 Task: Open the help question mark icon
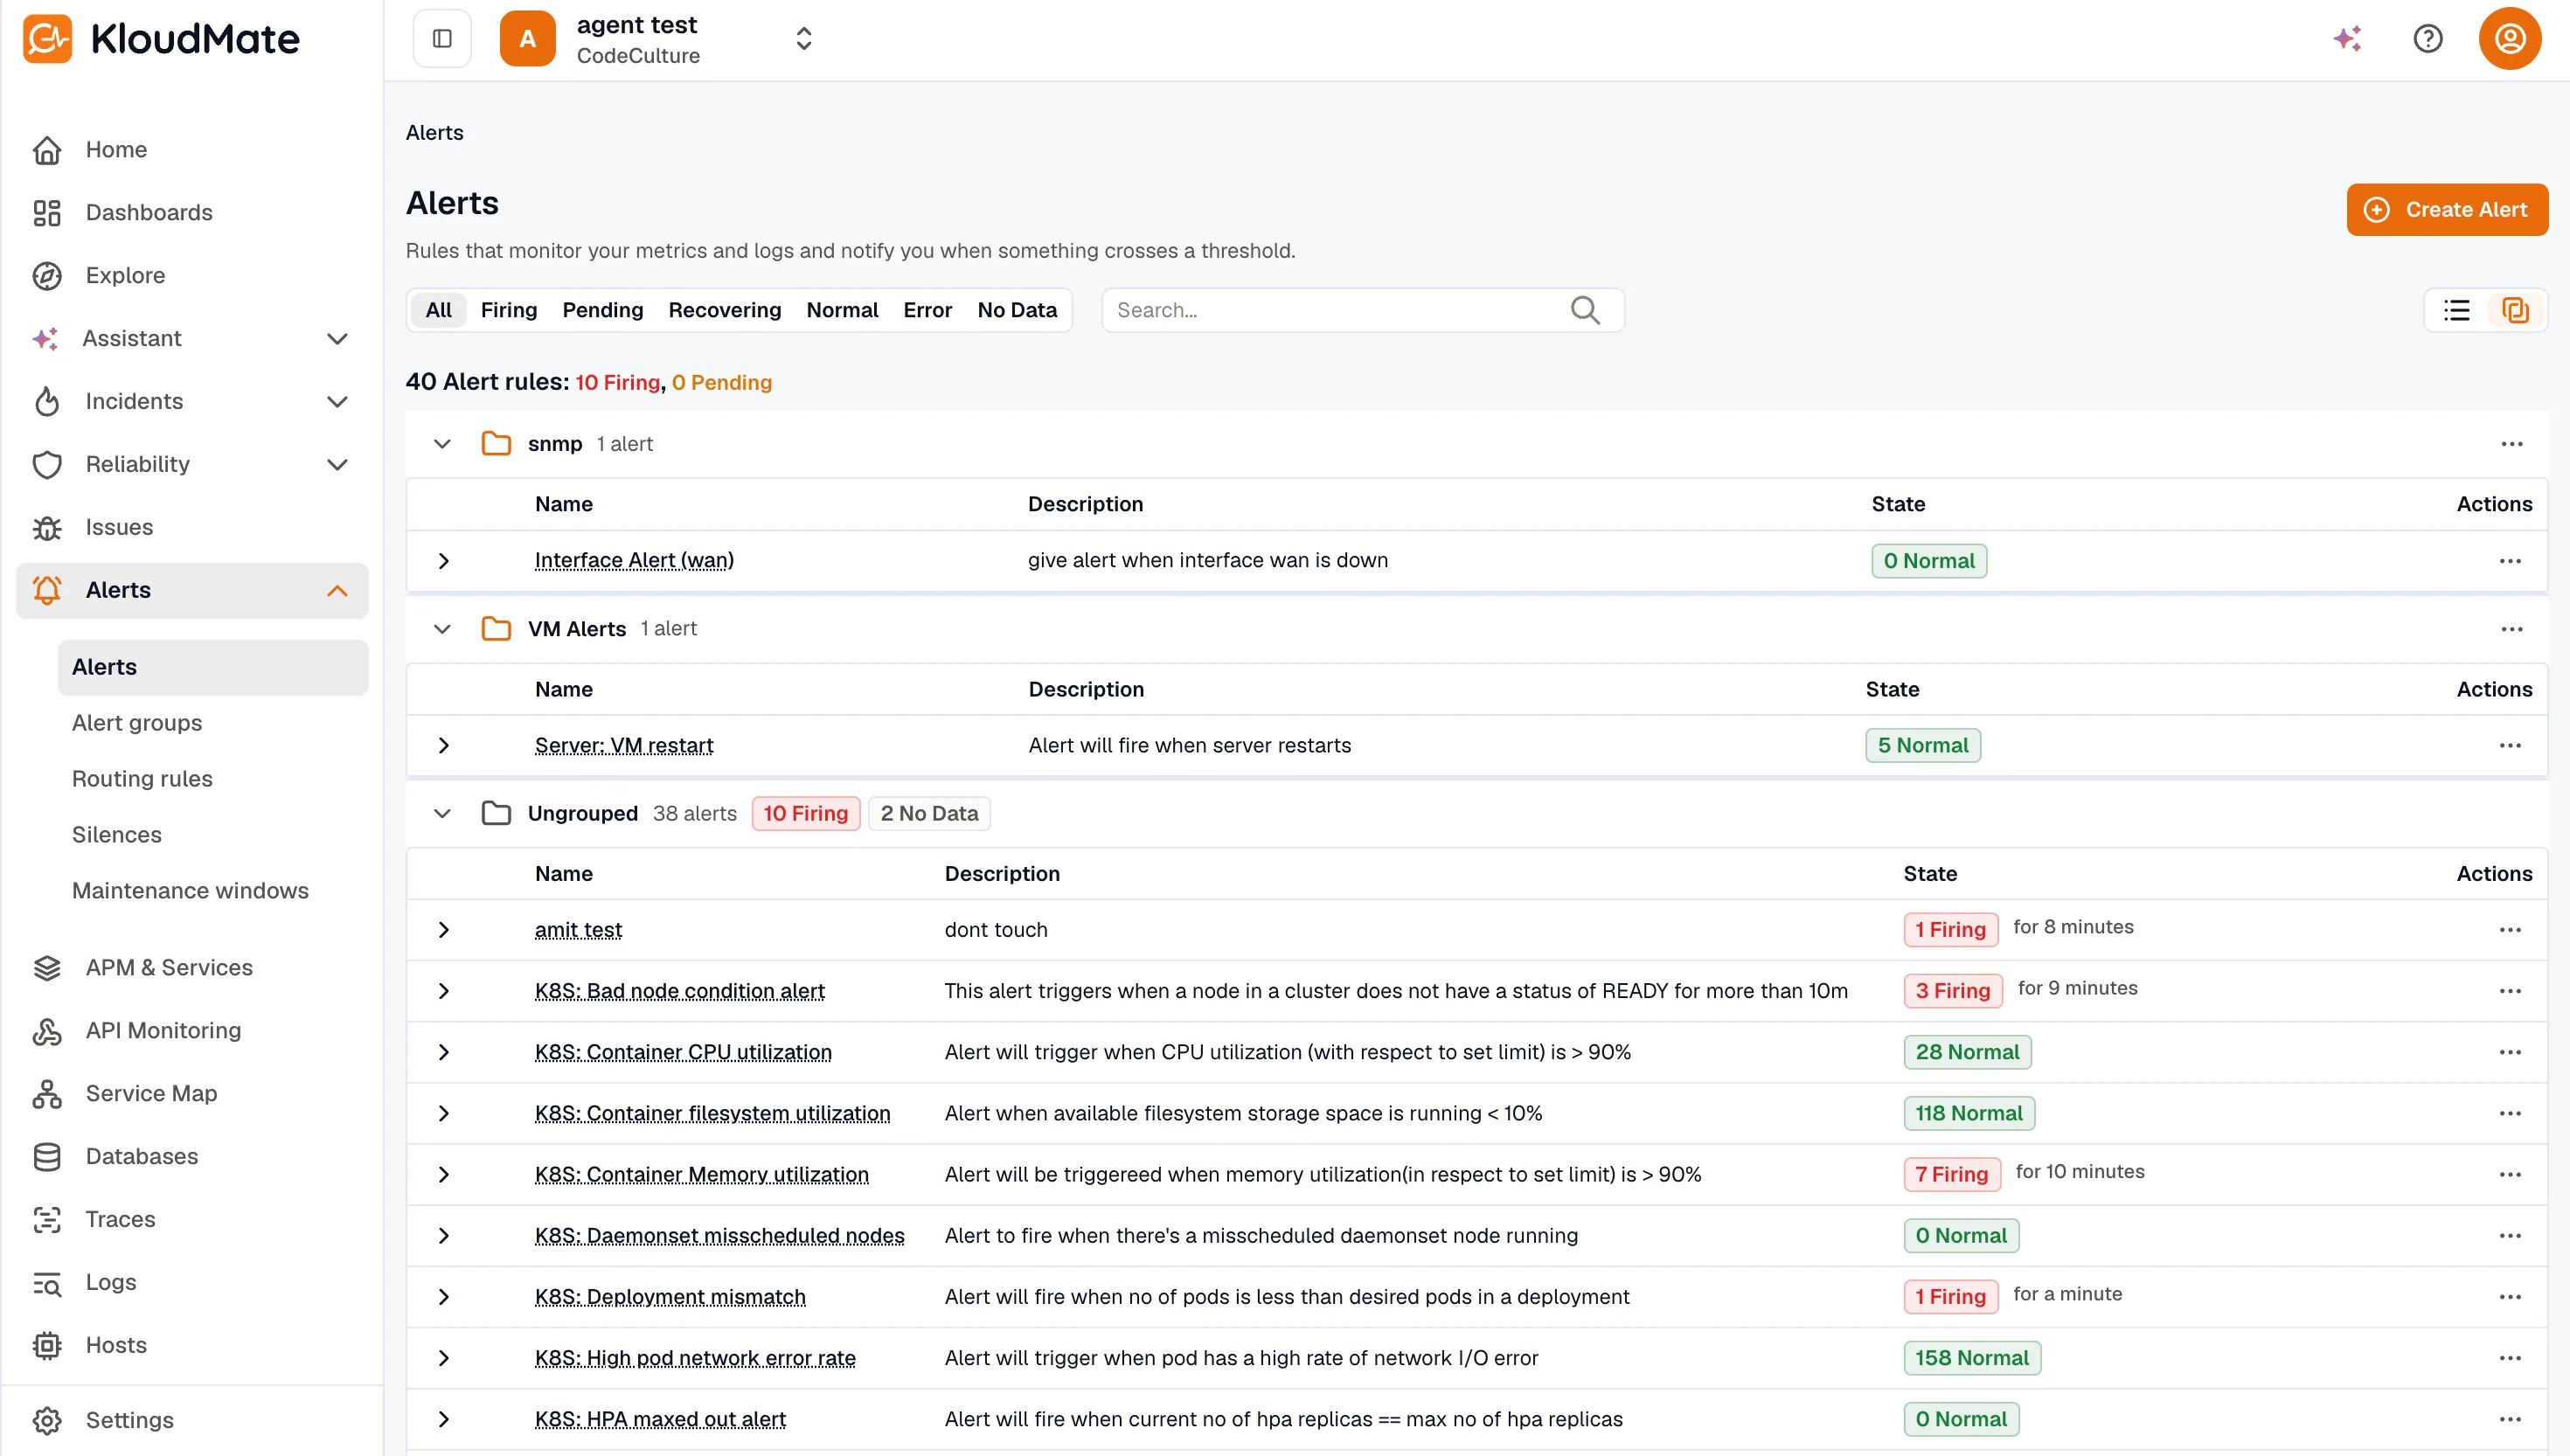coord(2428,39)
